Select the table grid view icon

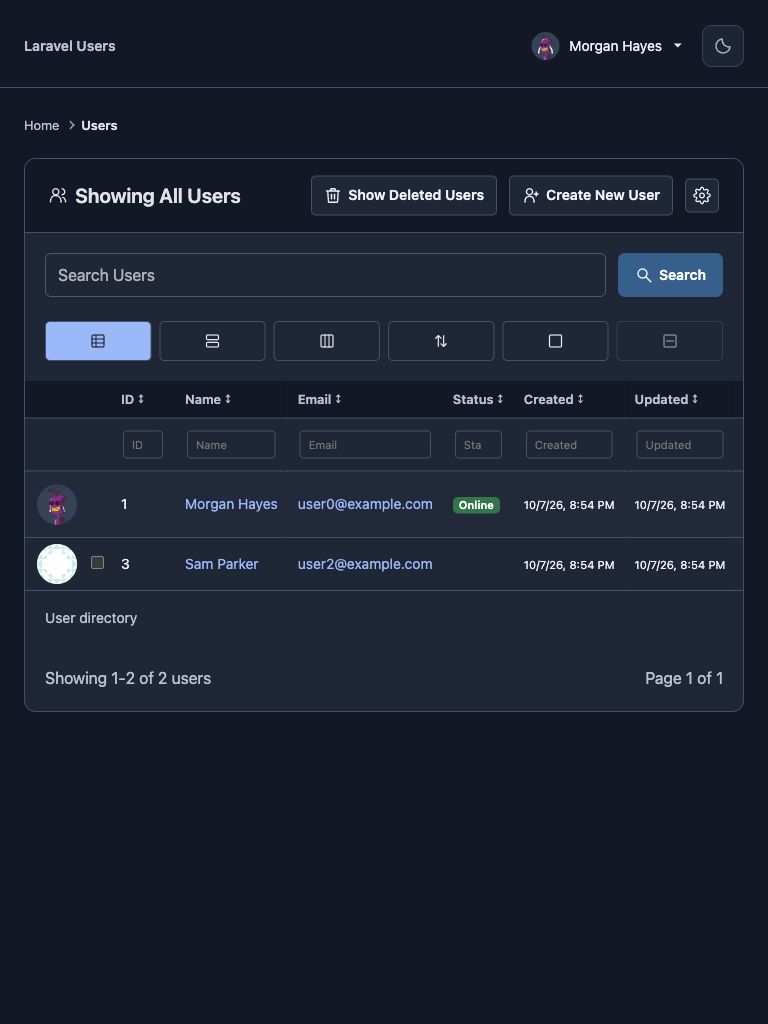tap(98, 341)
